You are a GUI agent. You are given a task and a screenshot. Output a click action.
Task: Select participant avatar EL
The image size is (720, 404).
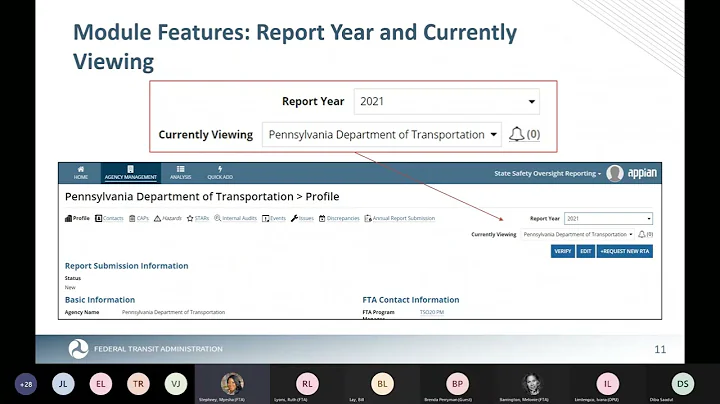pyautogui.click(x=101, y=384)
